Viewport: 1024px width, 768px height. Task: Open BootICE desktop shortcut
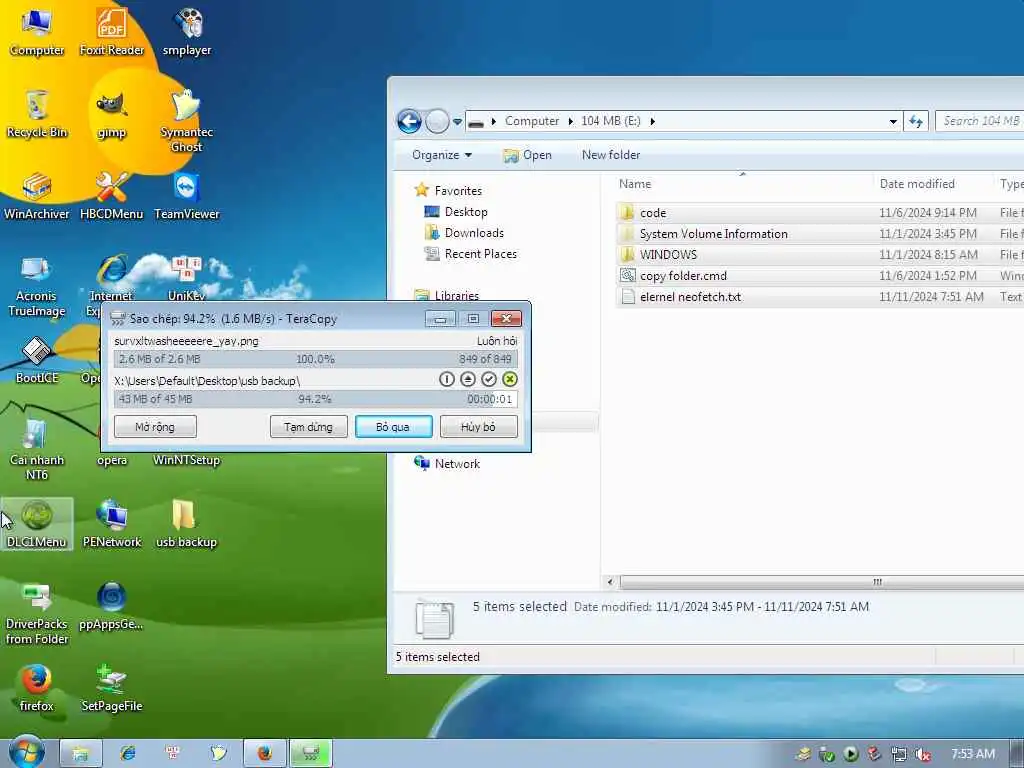coord(37,360)
